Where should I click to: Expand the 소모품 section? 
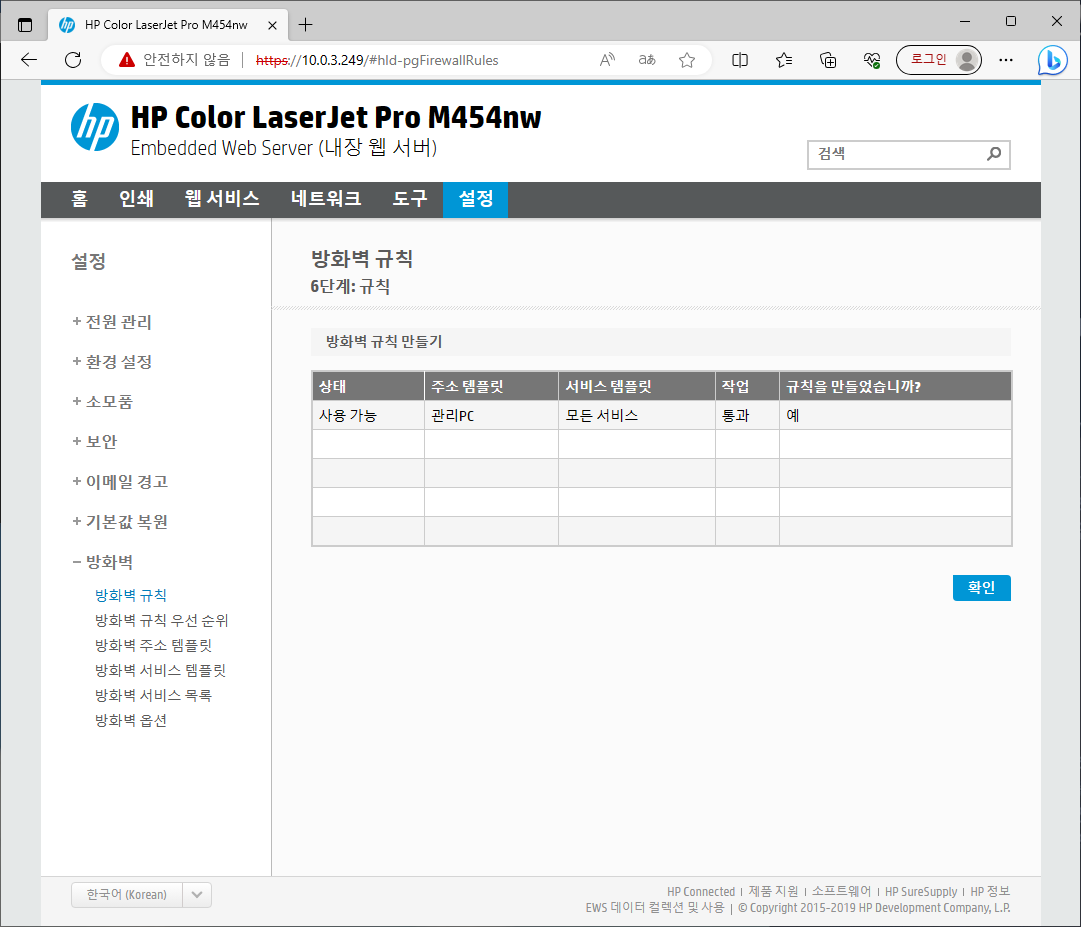[103, 402]
